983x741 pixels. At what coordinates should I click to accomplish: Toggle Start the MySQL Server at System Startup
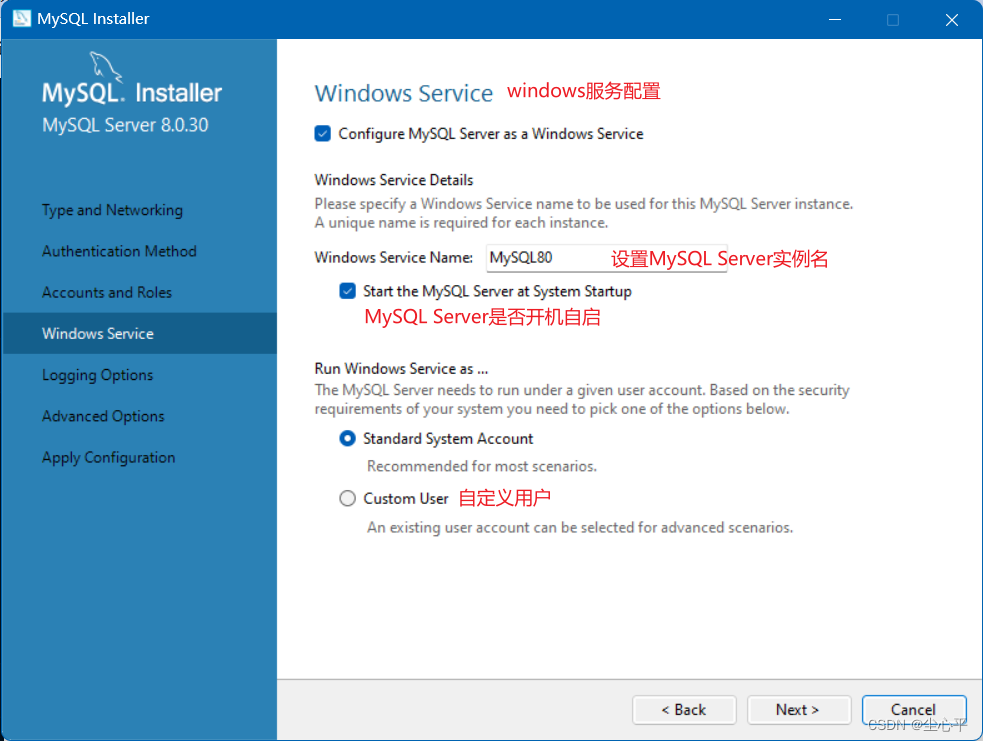(x=347, y=291)
